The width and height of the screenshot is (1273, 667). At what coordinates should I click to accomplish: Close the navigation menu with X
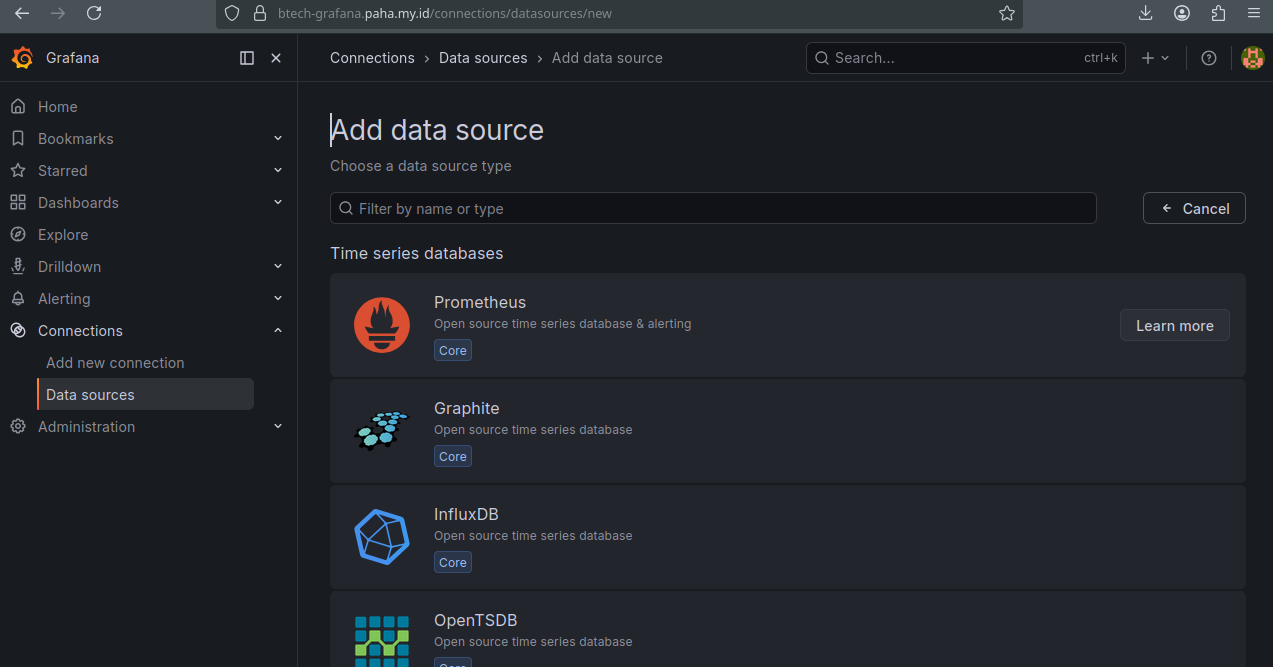(276, 58)
